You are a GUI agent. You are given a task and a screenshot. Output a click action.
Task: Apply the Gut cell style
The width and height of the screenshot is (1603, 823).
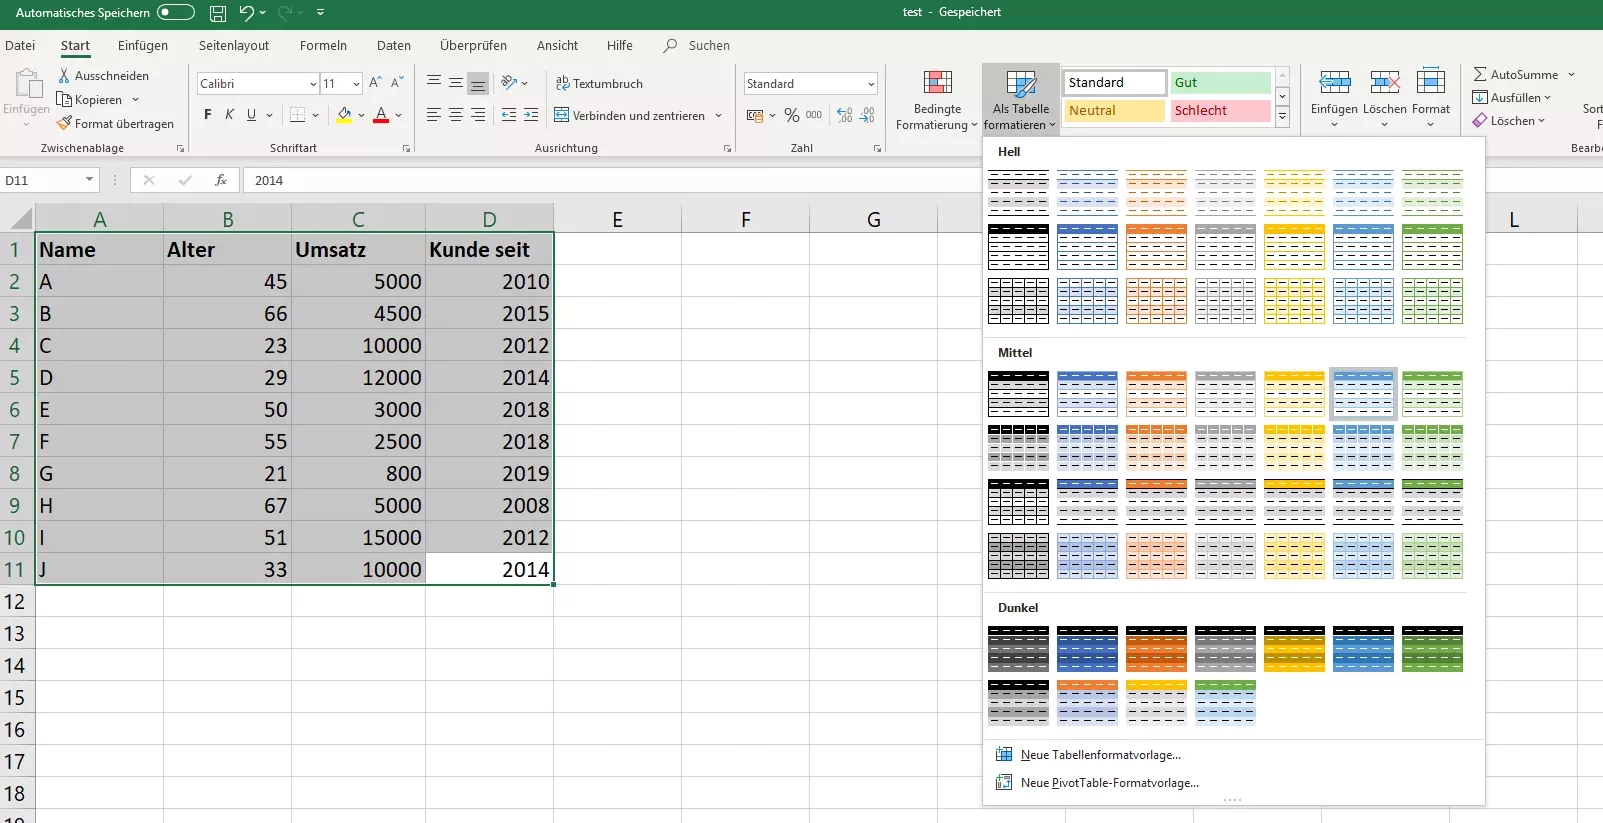click(x=1220, y=83)
